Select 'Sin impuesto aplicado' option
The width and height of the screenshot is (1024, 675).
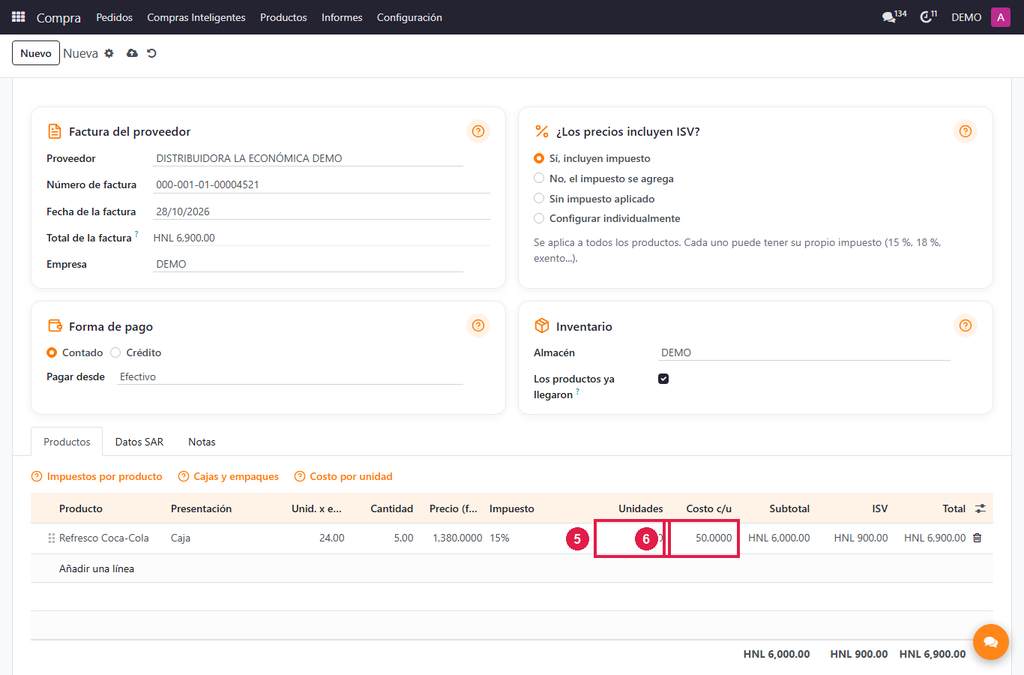click(x=539, y=198)
